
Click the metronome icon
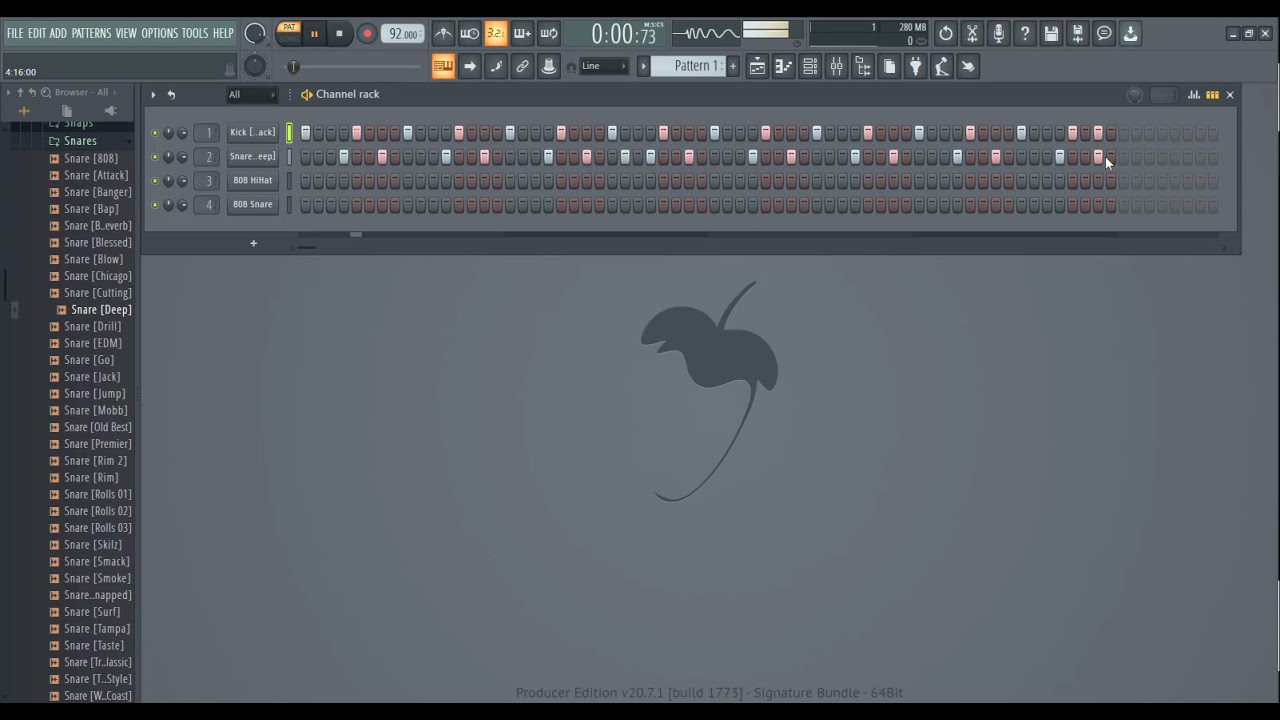[x=443, y=34]
